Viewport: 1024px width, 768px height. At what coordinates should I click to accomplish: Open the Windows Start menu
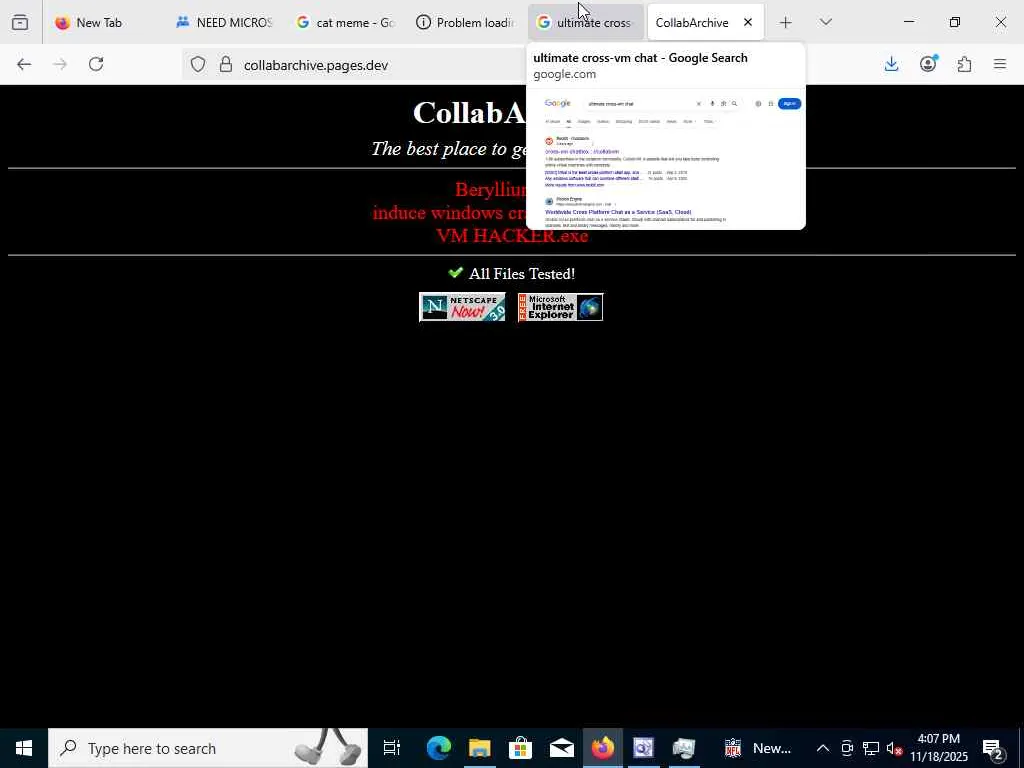coord(24,748)
